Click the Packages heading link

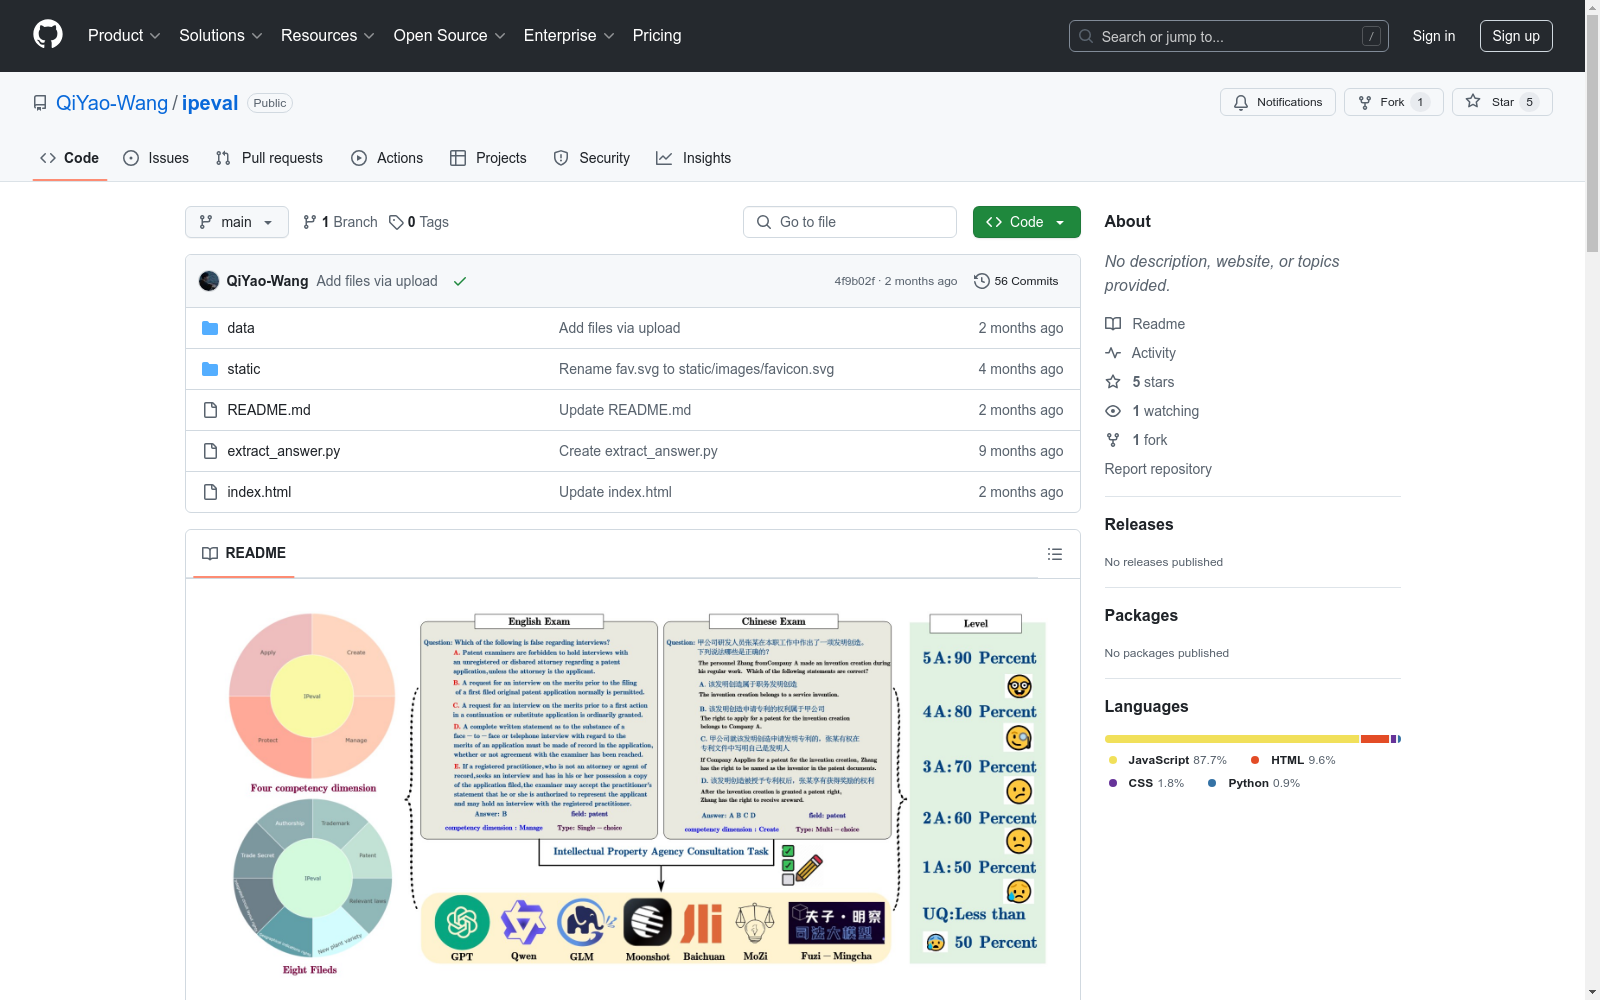tap(1141, 615)
